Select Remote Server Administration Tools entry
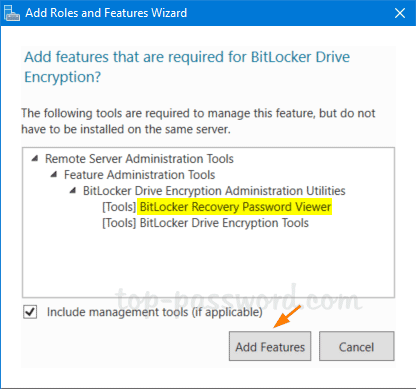Image resolution: width=416 pixels, height=389 pixels. [x=139, y=159]
